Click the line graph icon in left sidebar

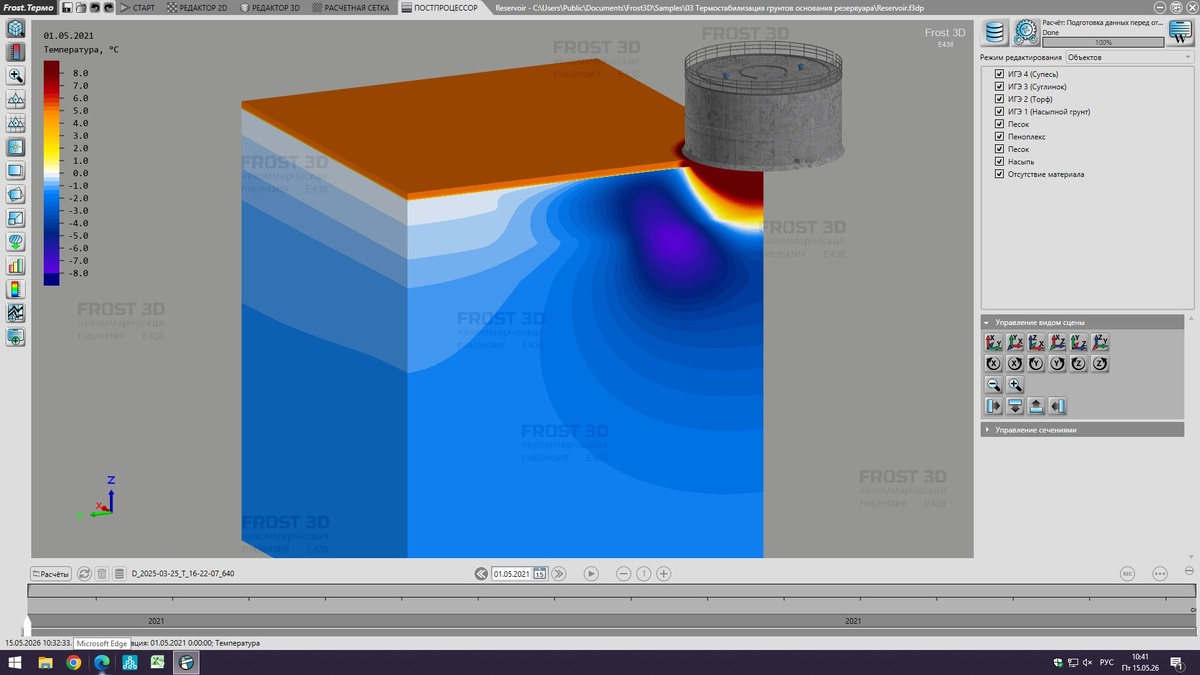pos(15,314)
